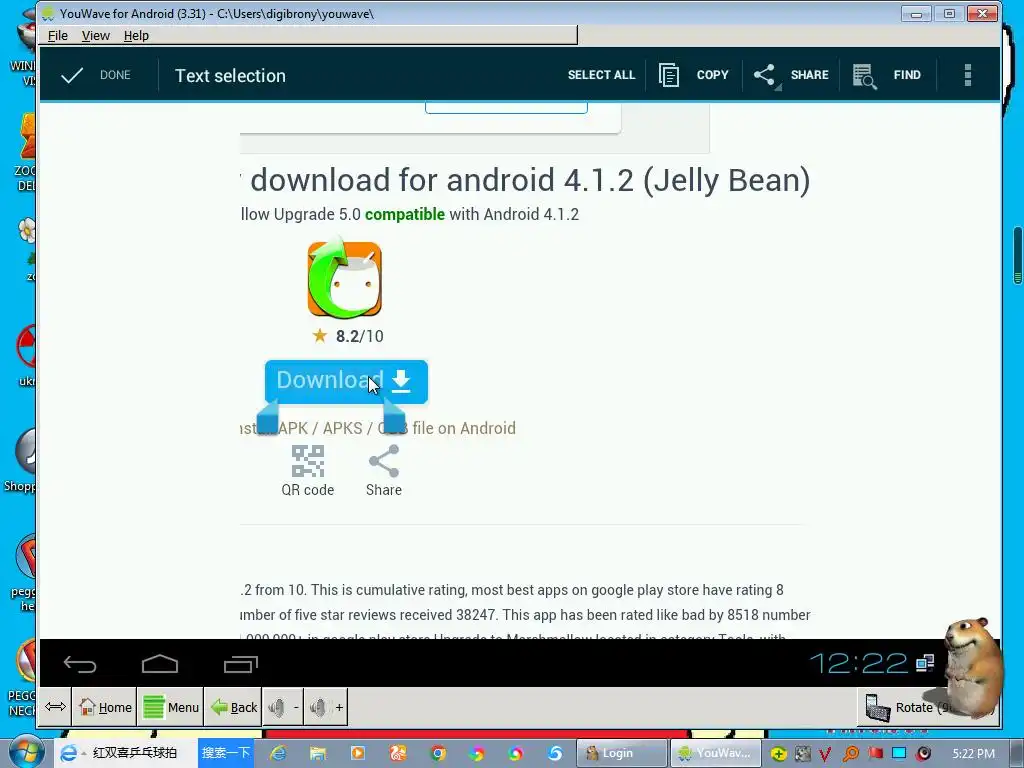Click the green plus tray icon
This screenshot has width=1024, height=768.
click(778, 754)
